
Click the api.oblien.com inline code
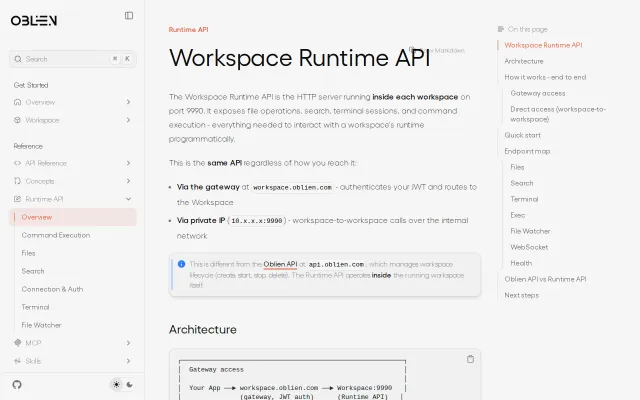[x=336, y=264]
